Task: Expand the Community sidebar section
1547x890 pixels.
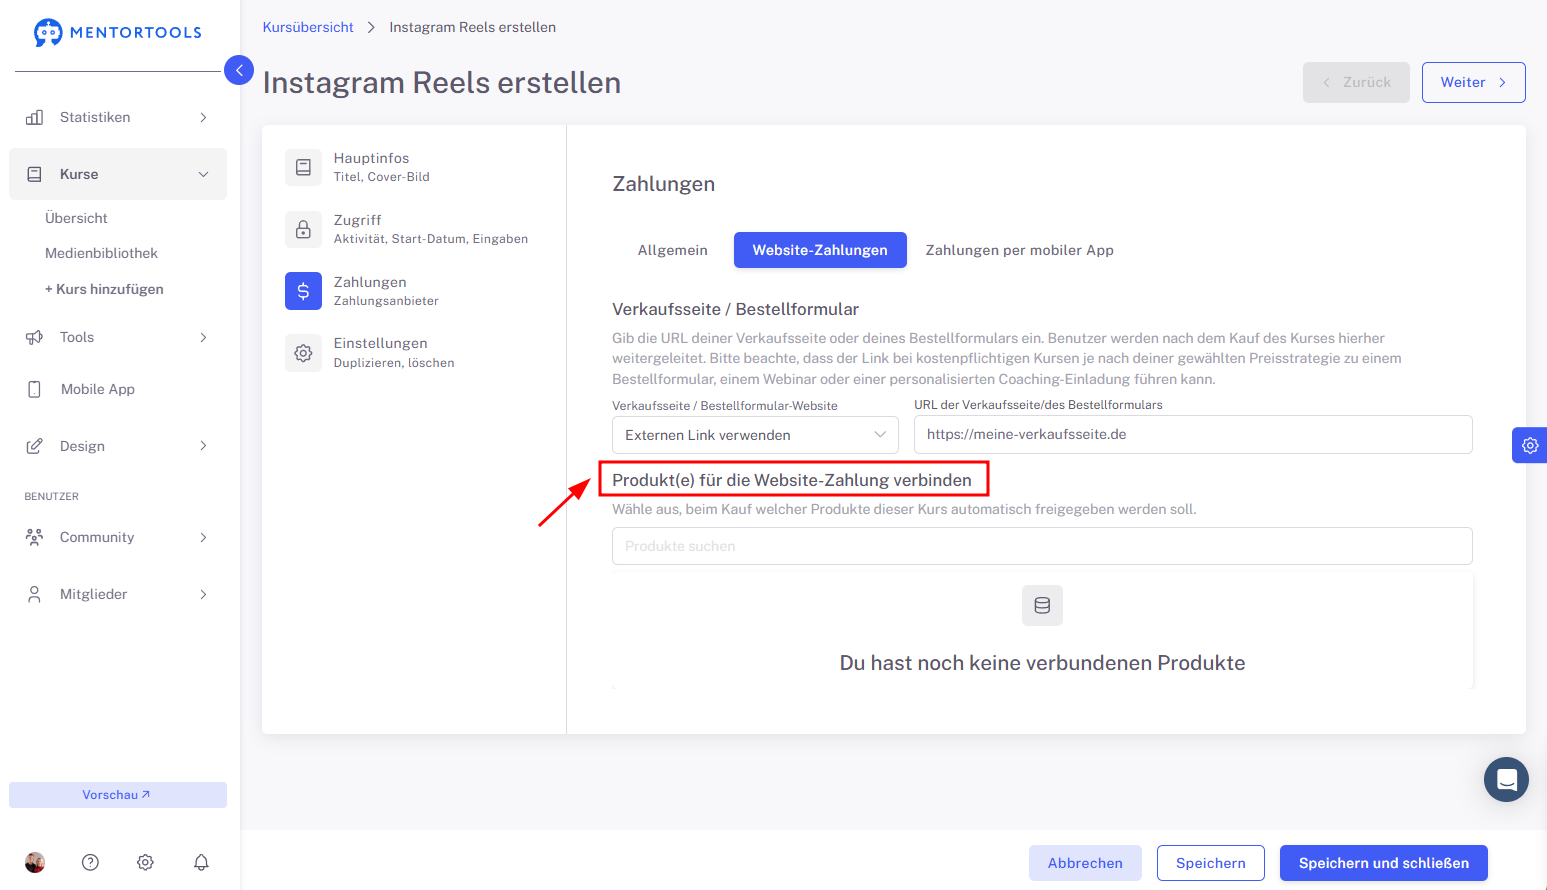Action: [118, 537]
